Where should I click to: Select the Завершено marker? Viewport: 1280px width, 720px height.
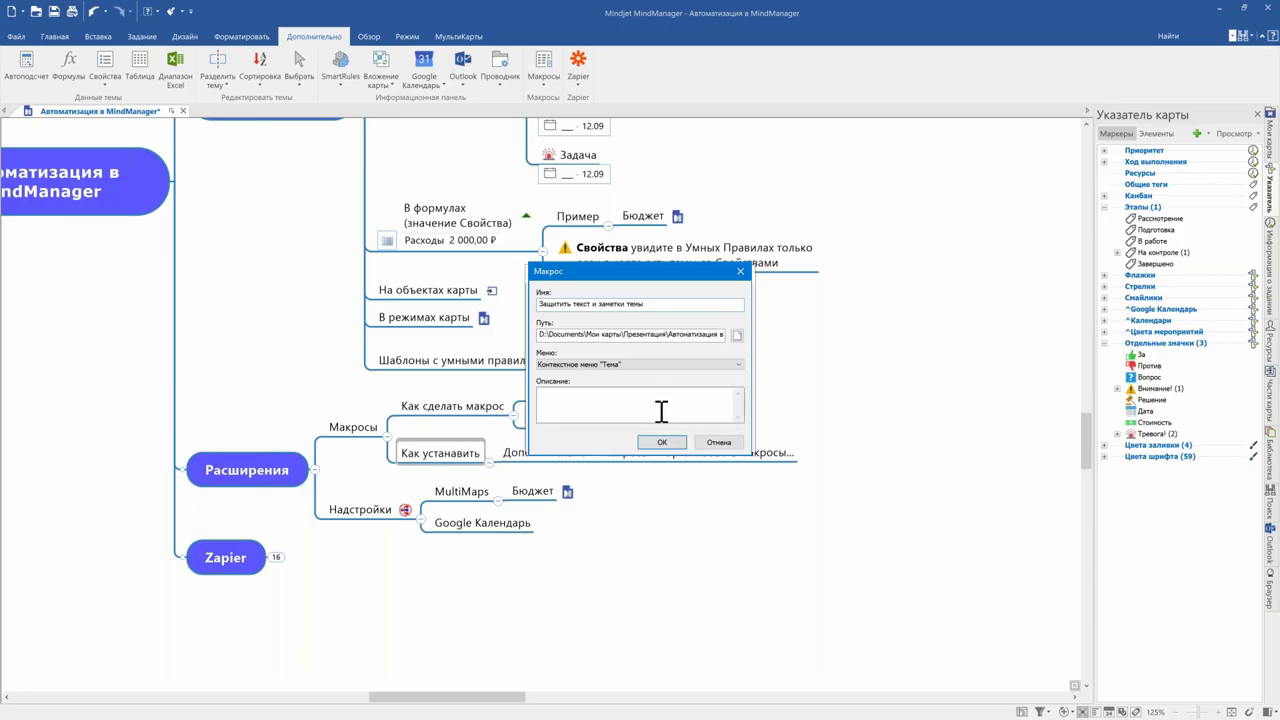click(1155, 264)
